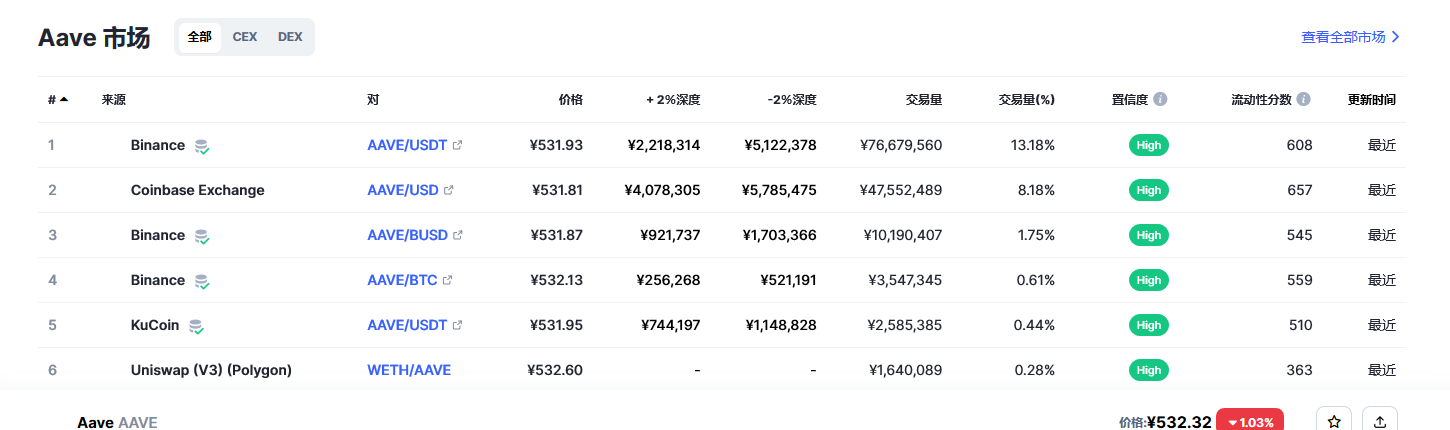1450x430 pixels.
Task: Switch to the DEX filter tab
Action: click(x=290, y=37)
